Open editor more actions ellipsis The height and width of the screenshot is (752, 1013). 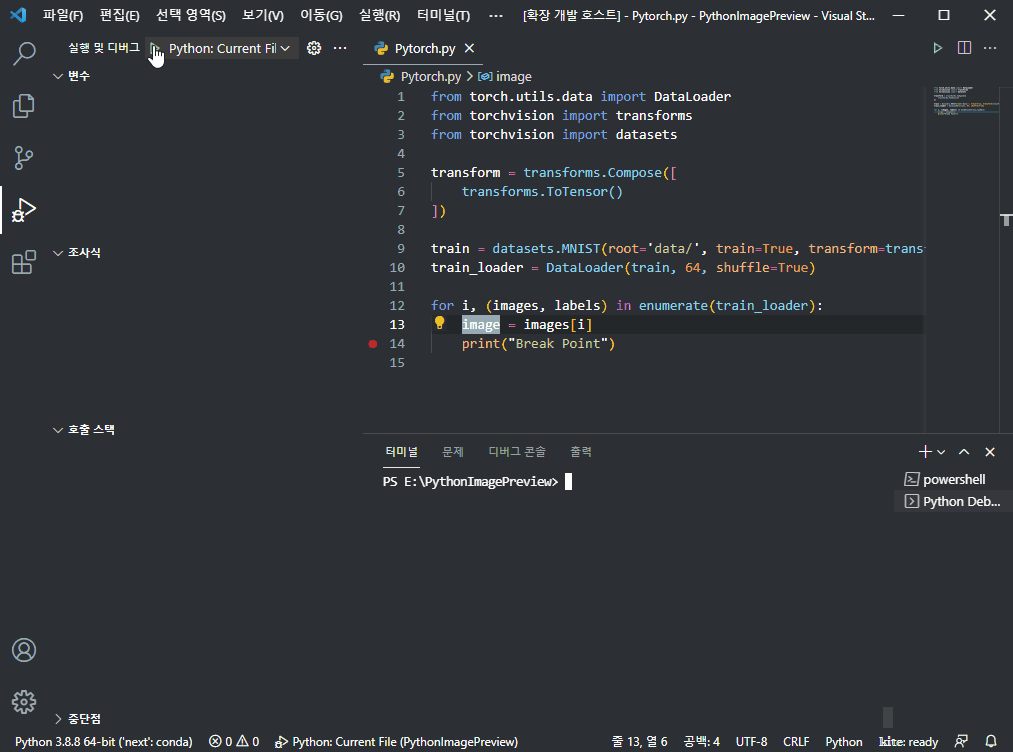[990, 48]
